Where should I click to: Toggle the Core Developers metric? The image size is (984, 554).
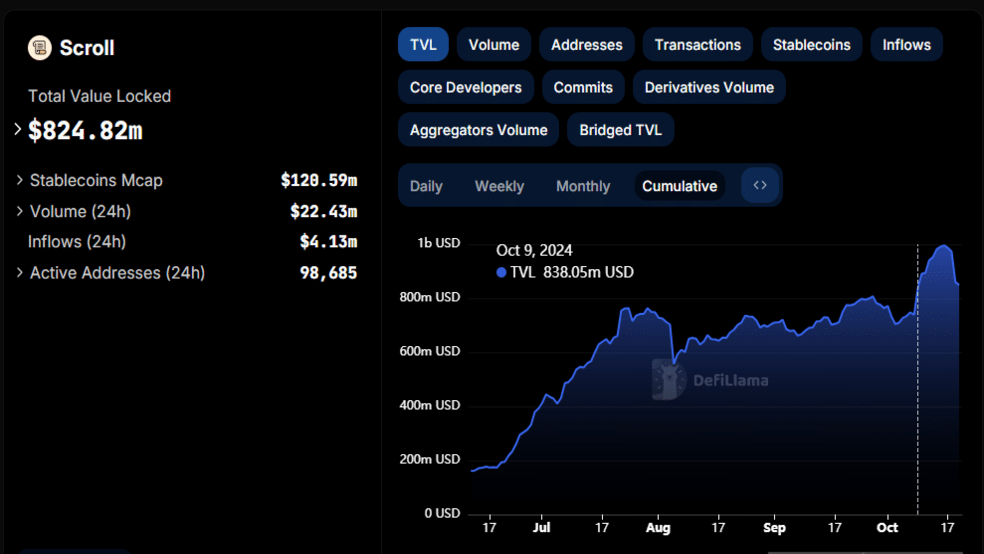pos(466,87)
